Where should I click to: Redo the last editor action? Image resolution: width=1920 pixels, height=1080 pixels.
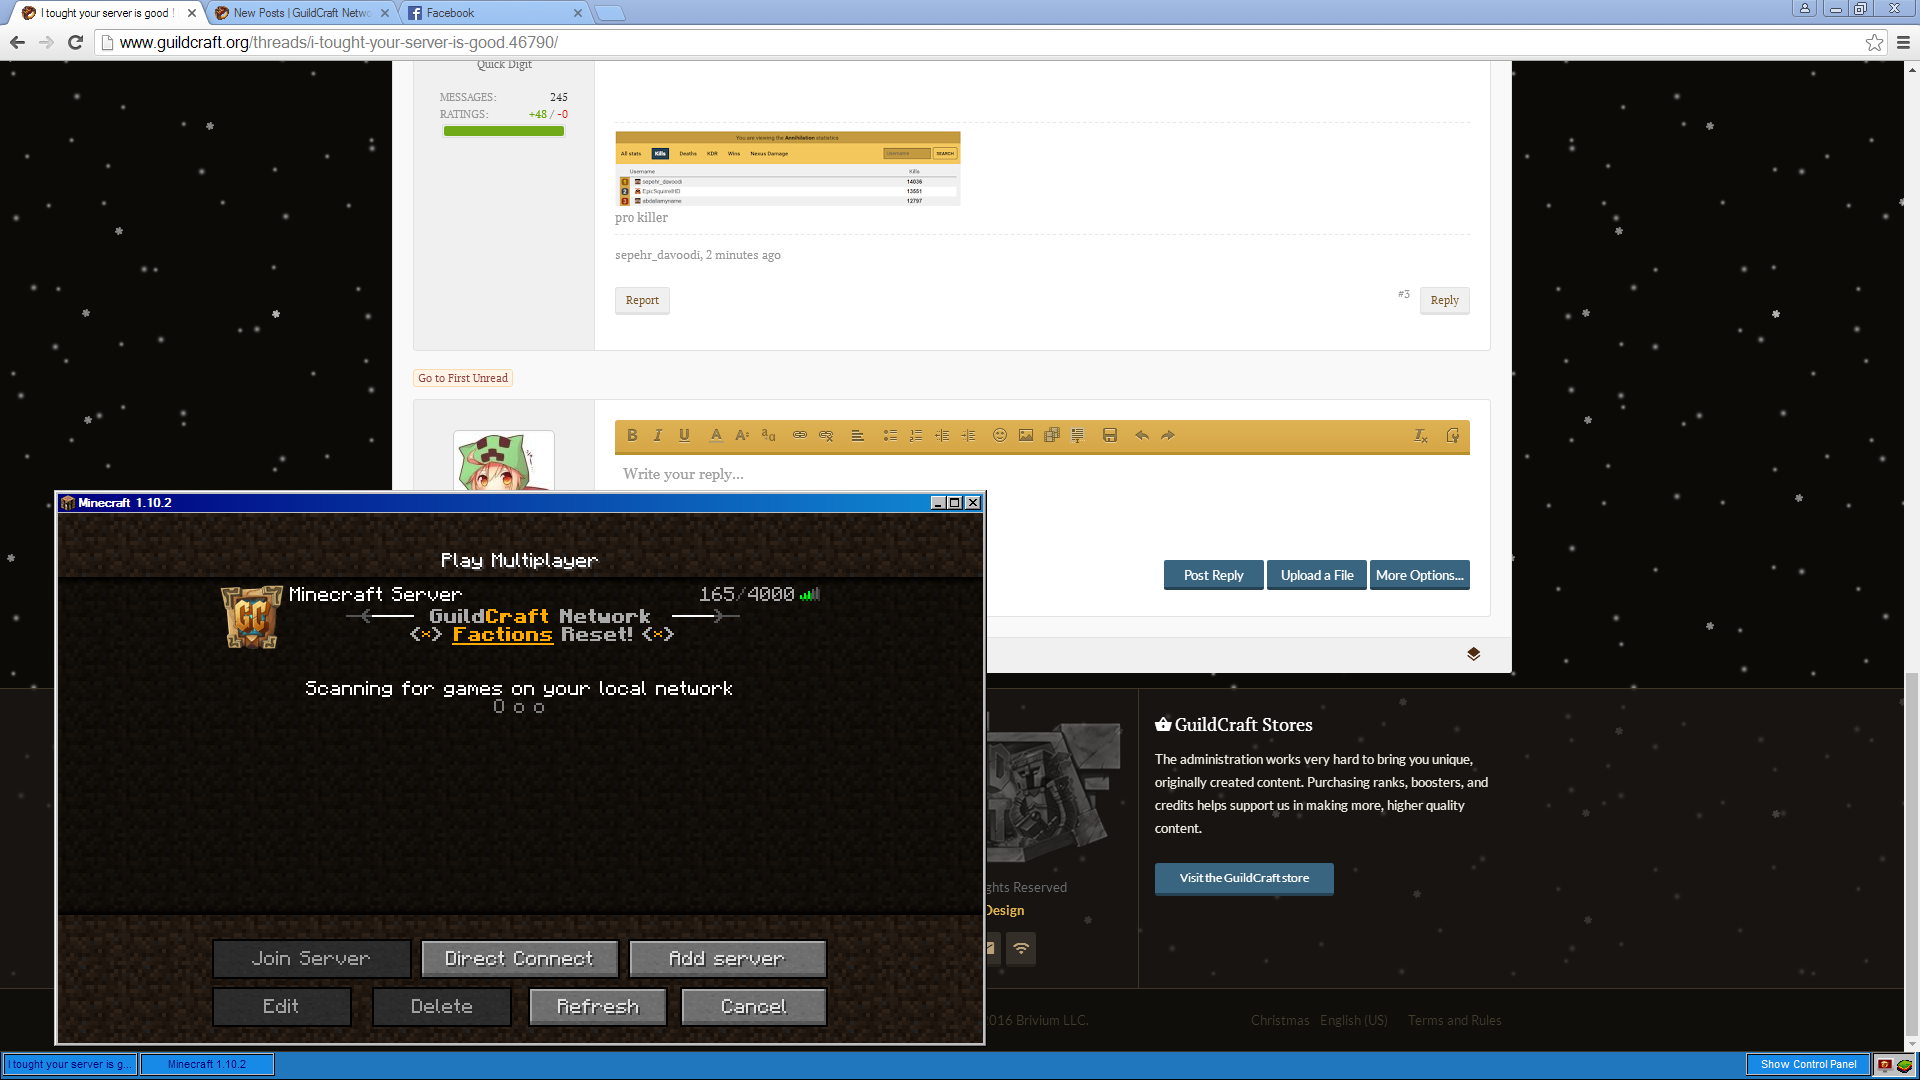pyautogui.click(x=1168, y=435)
